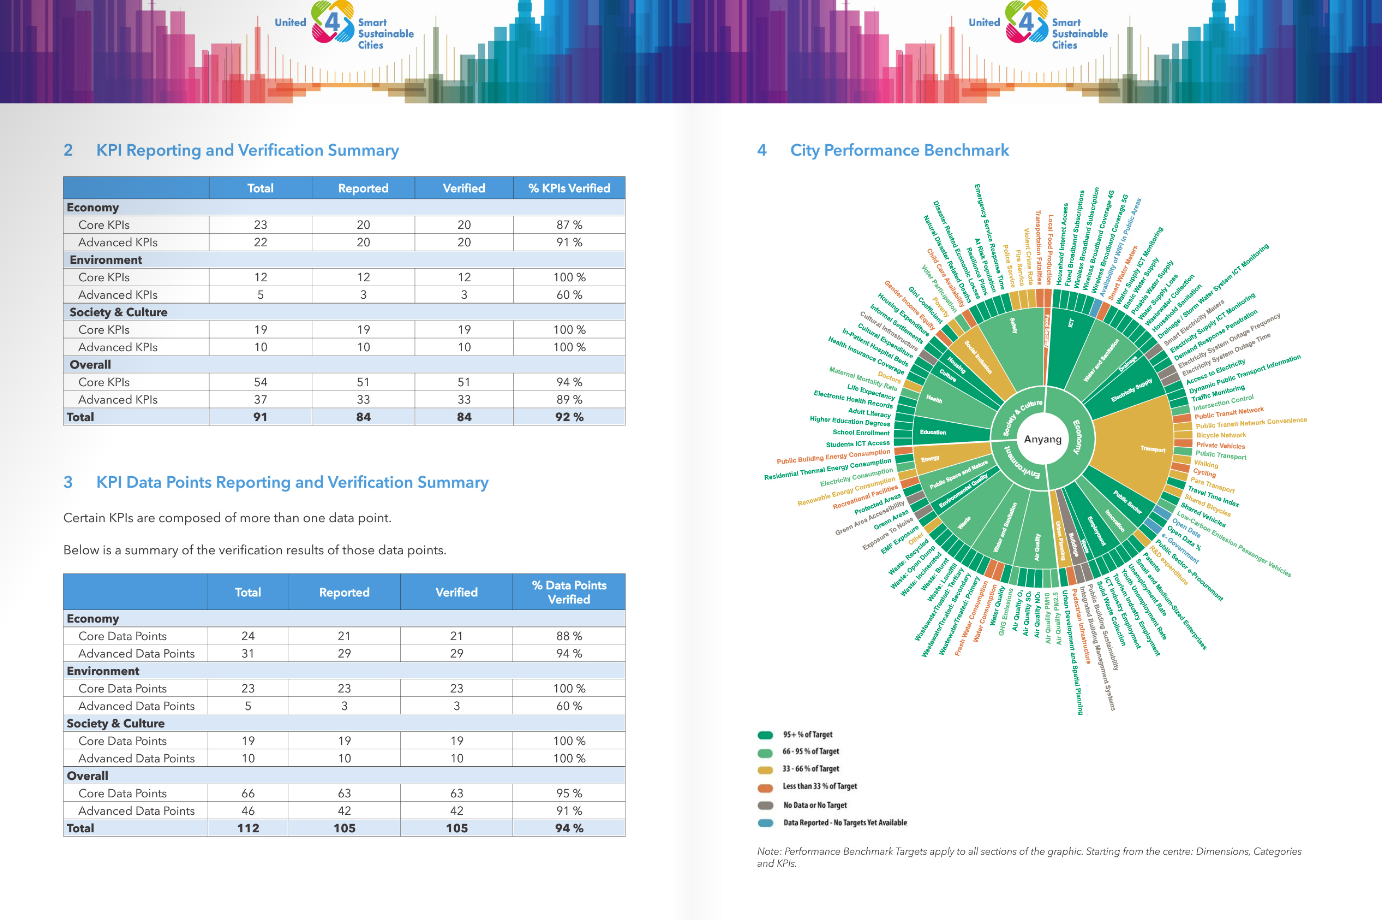The width and height of the screenshot is (1382, 920).
Task: Click the '95 %' Overall Core Data Points cell
Action: point(569,793)
